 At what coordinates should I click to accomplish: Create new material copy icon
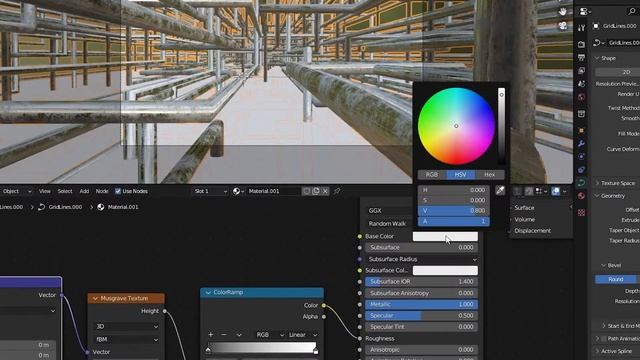pos(316,191)
